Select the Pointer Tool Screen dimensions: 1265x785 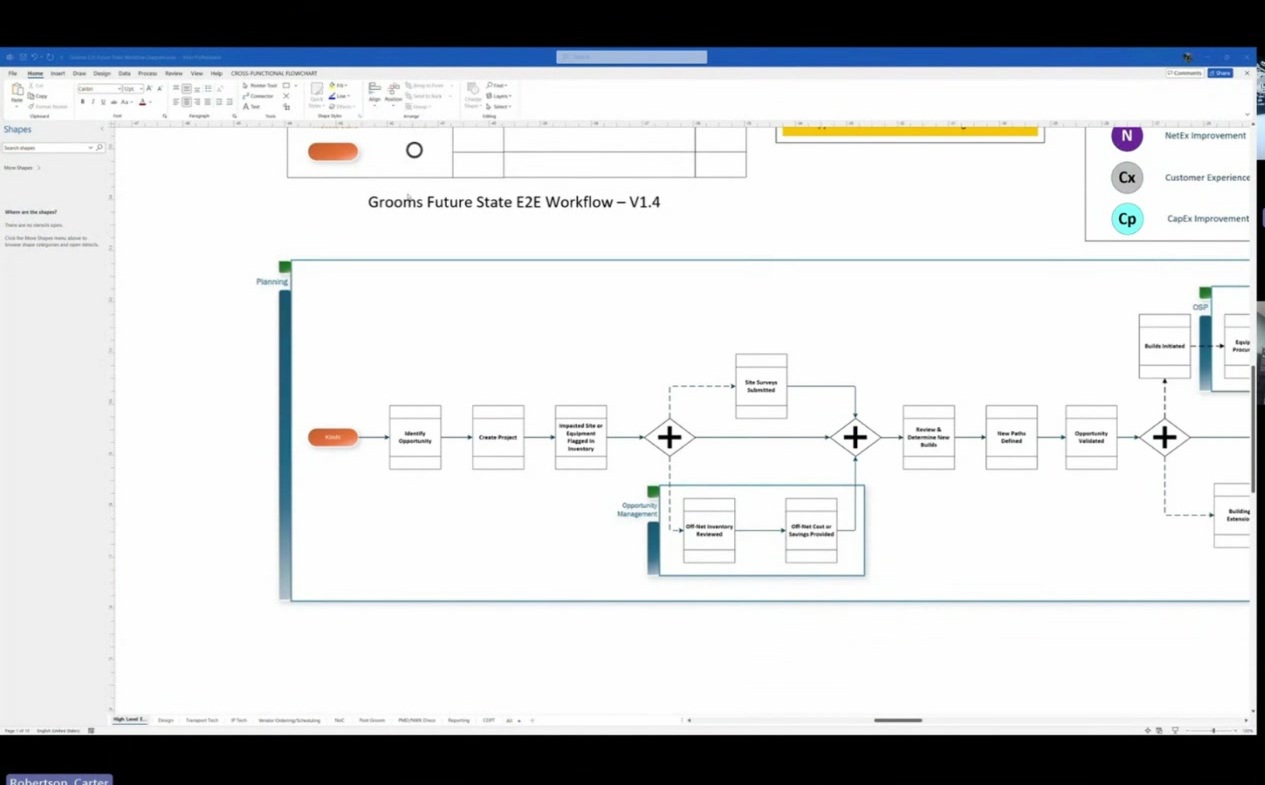[261, 86]
